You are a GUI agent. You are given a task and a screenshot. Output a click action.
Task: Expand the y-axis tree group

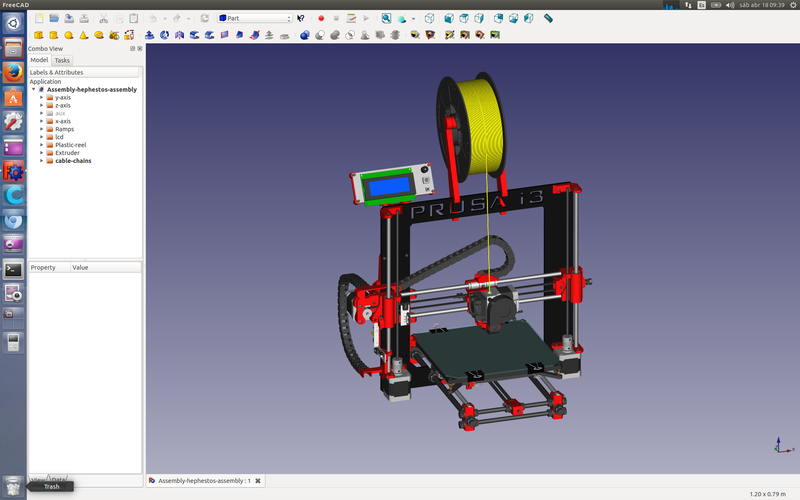42,97
